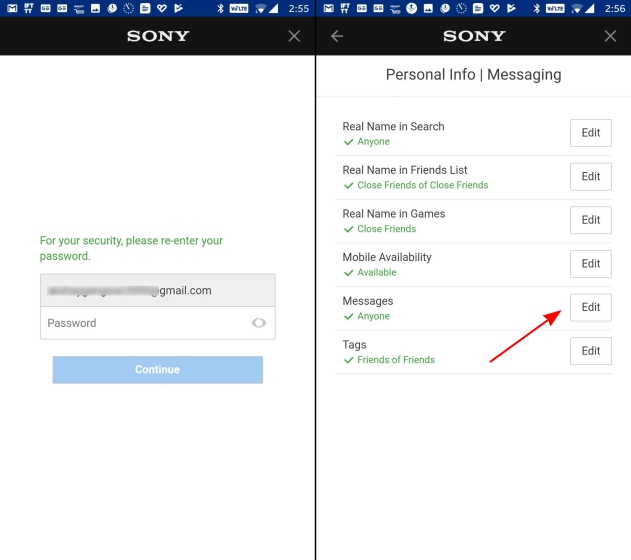Tap the Gmail notification icon on the left screen
The width and height of the screenshot is (631, 560).
[x=12, y=8]
